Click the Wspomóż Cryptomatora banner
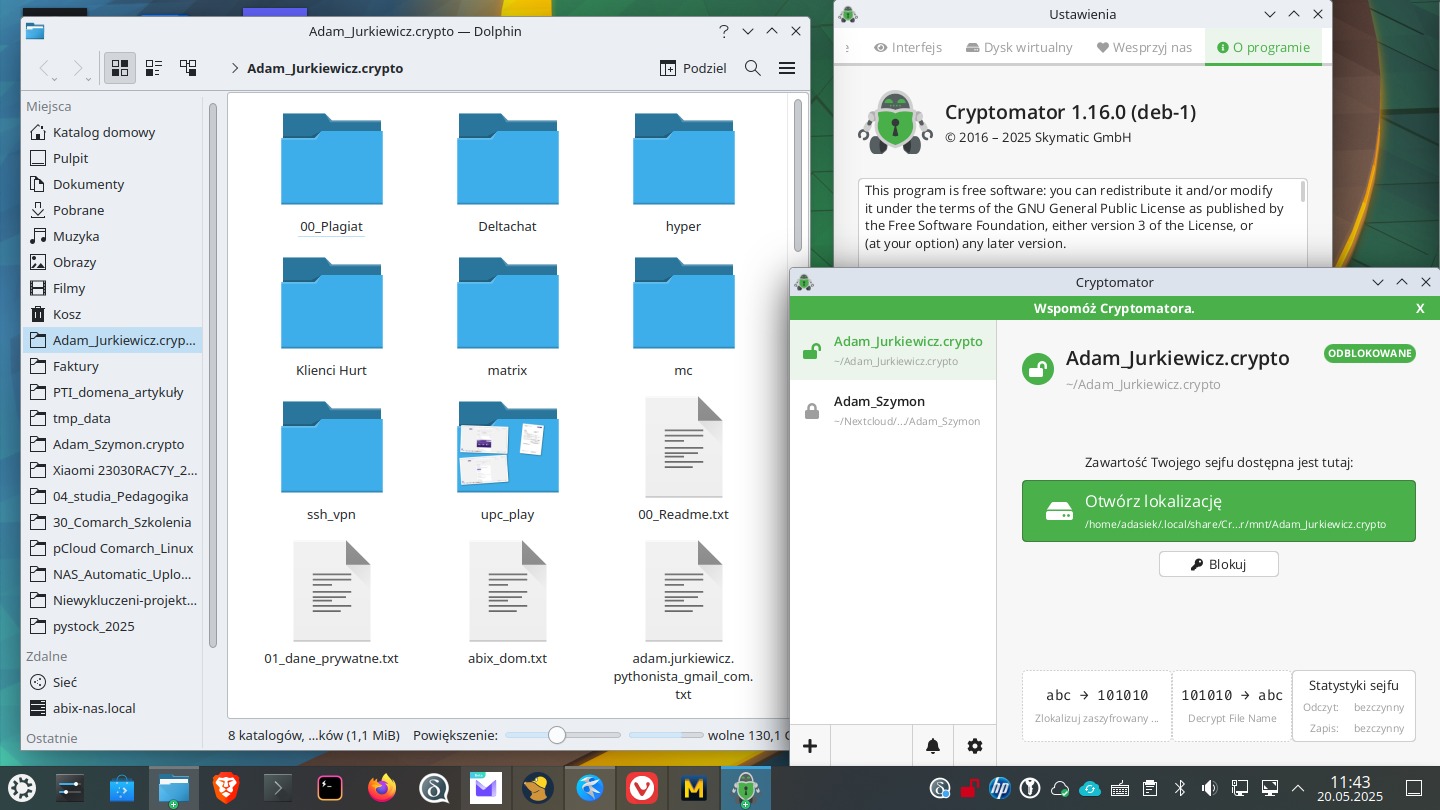 (1114, 308)
